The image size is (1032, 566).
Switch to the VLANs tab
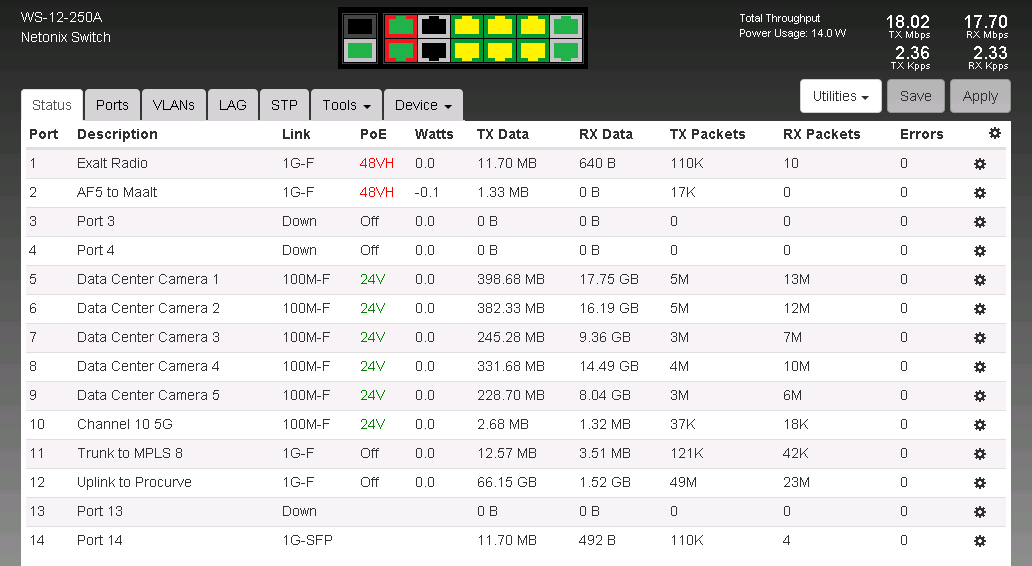(x=174, y=105)
